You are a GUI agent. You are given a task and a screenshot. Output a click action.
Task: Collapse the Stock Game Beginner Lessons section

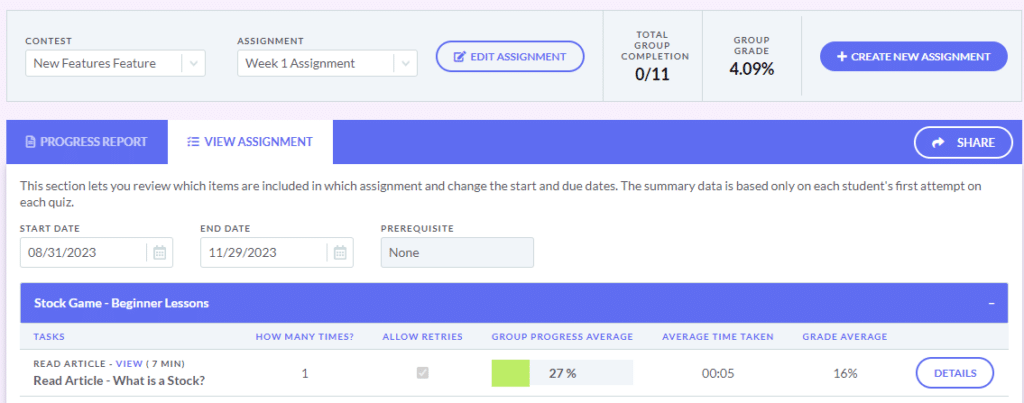coord(991,303)
